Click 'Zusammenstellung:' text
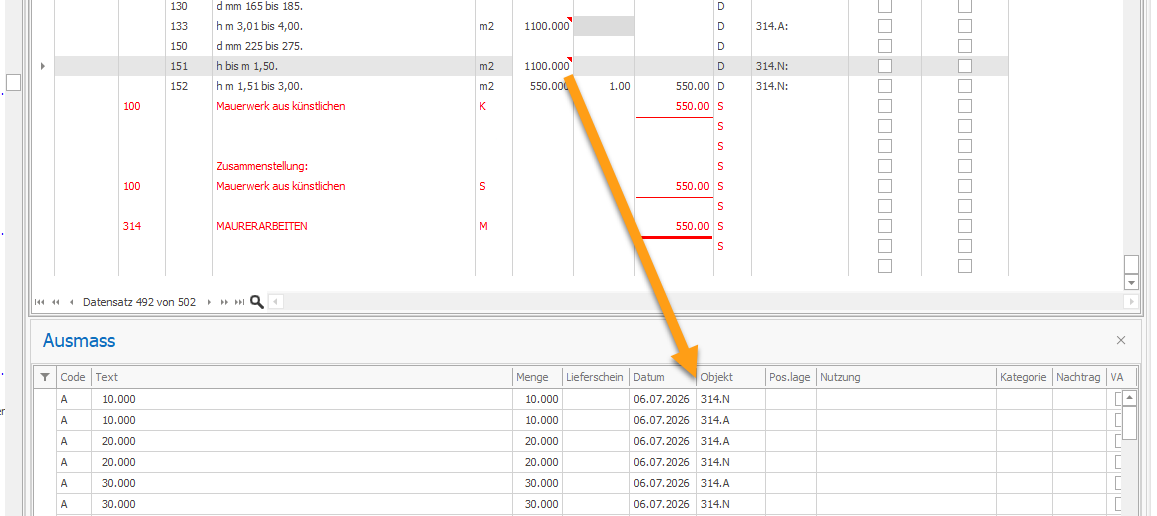The image size is (1157, 516). point(262,166)
